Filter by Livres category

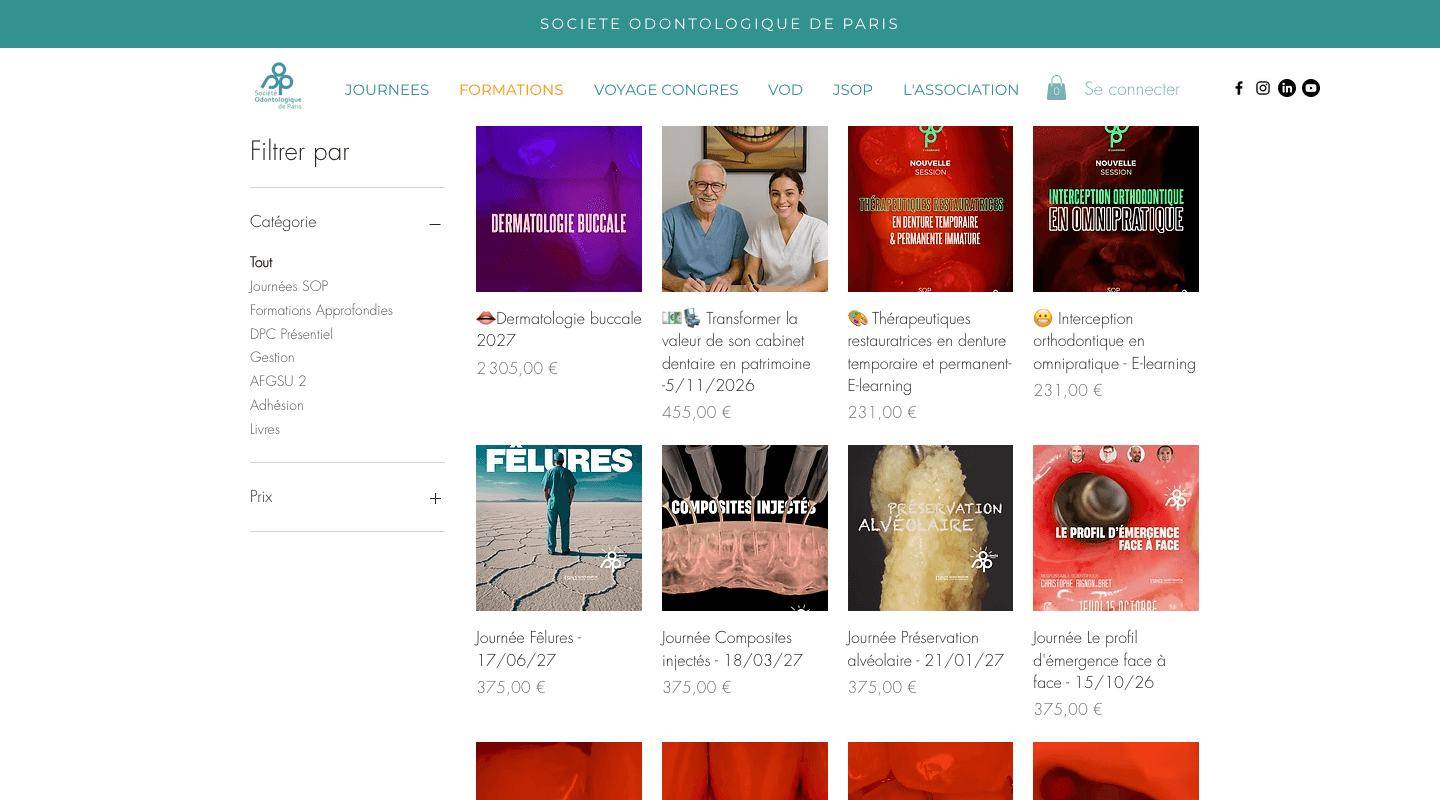click(x=265, y=429)
